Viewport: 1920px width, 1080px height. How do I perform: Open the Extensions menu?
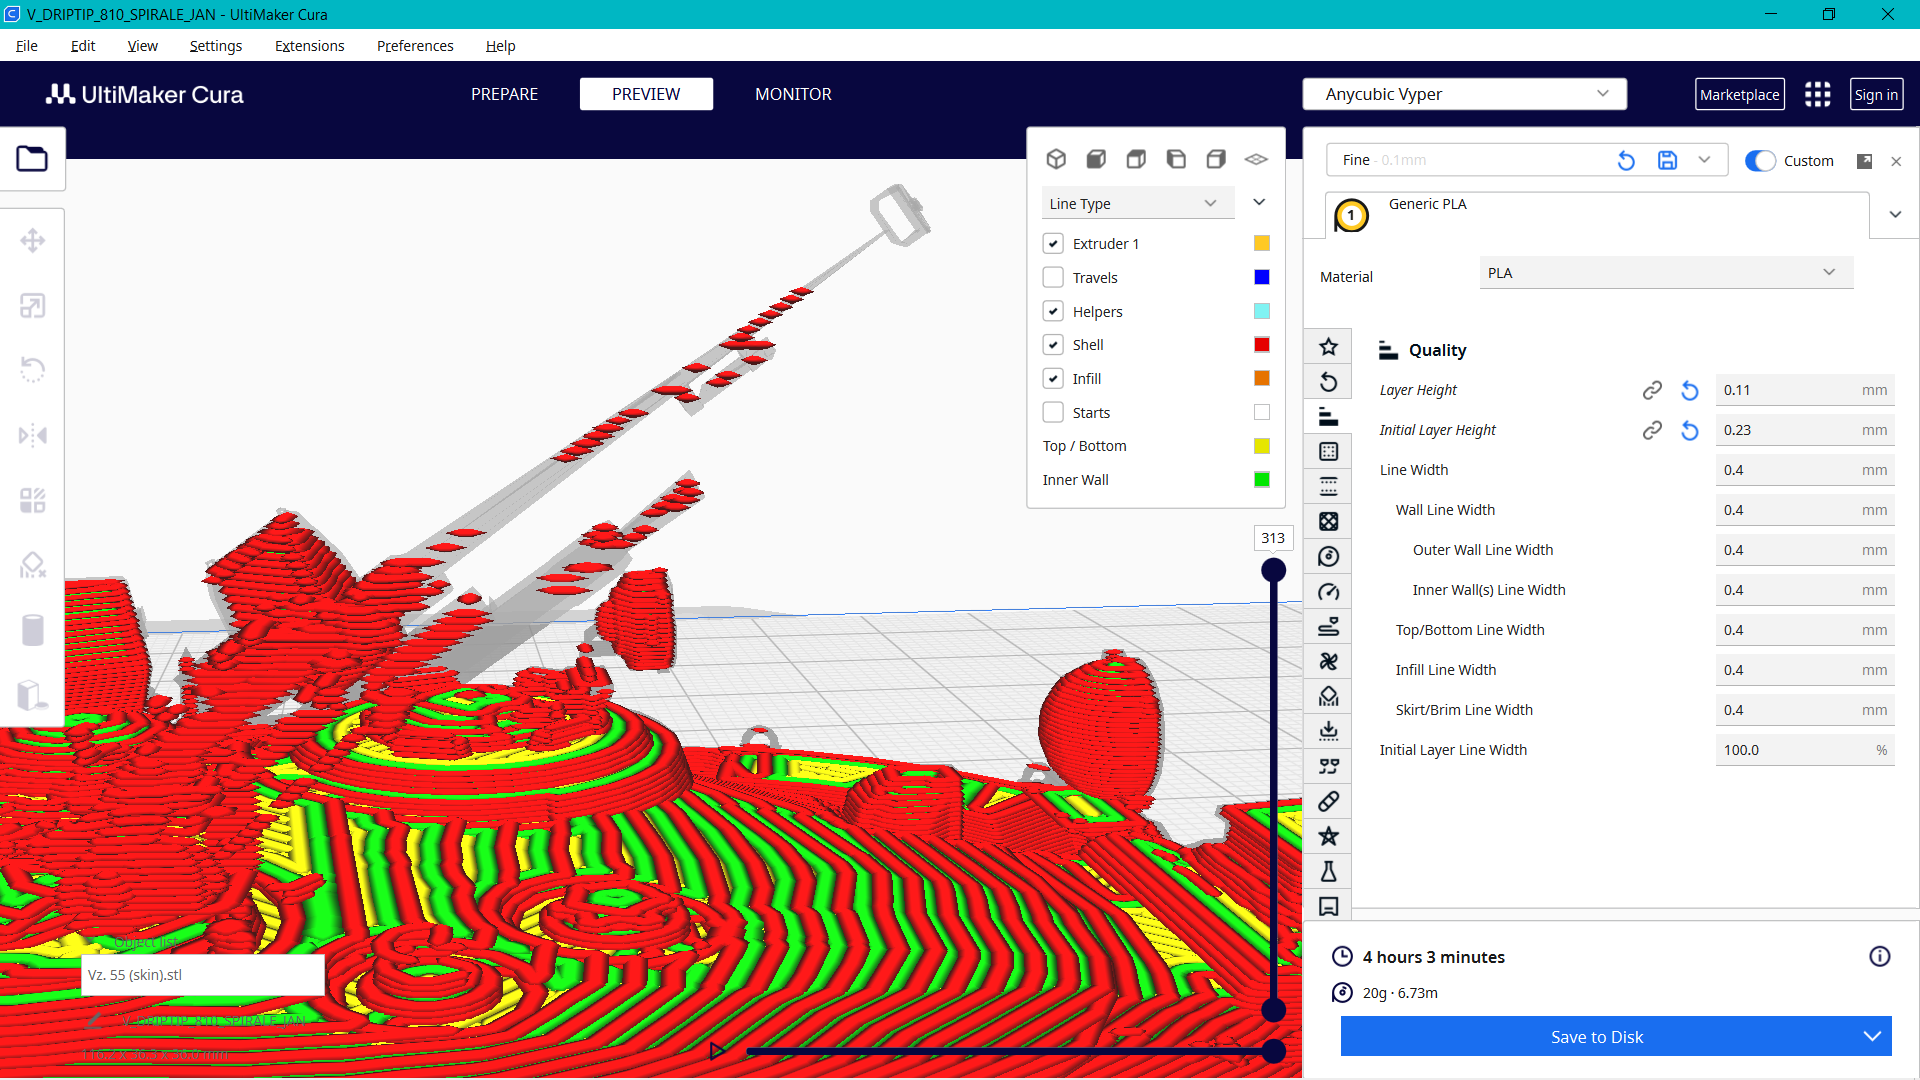point(309,45)
